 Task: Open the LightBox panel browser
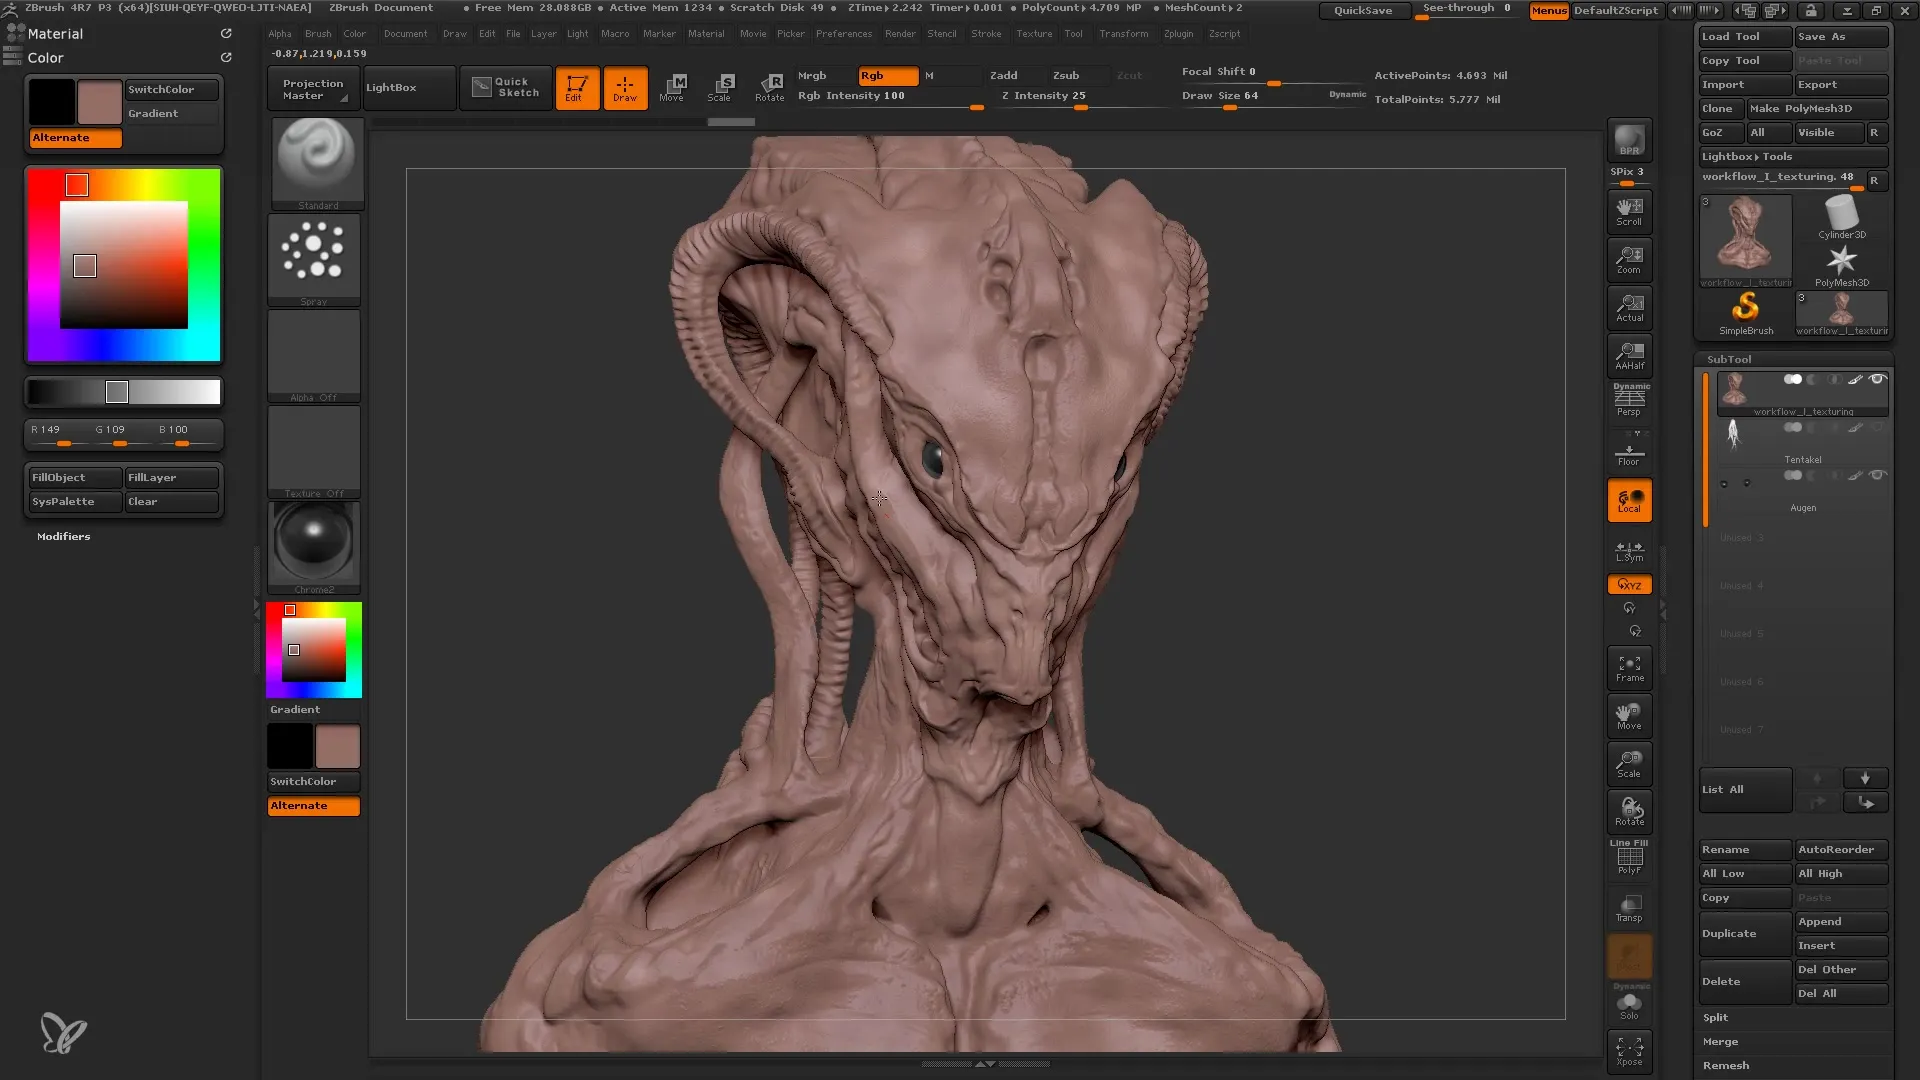coord(390,87)
